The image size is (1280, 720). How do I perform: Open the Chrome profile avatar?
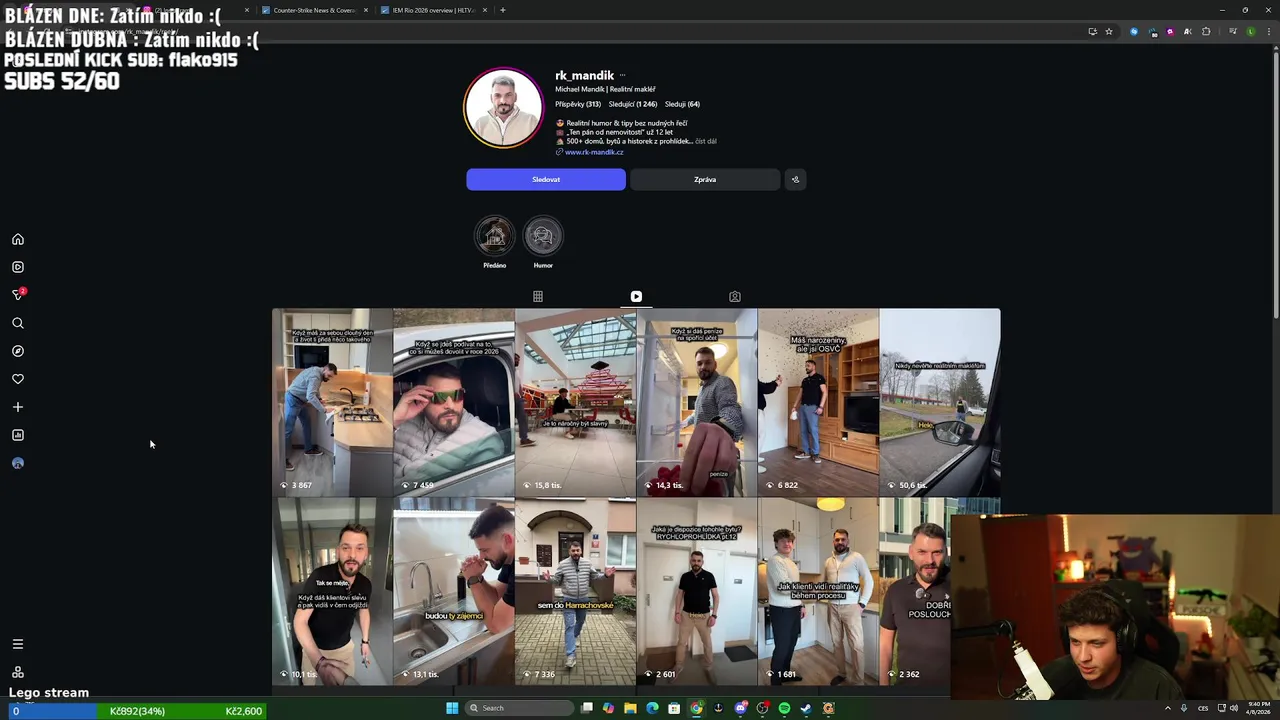pos(1251,31)
